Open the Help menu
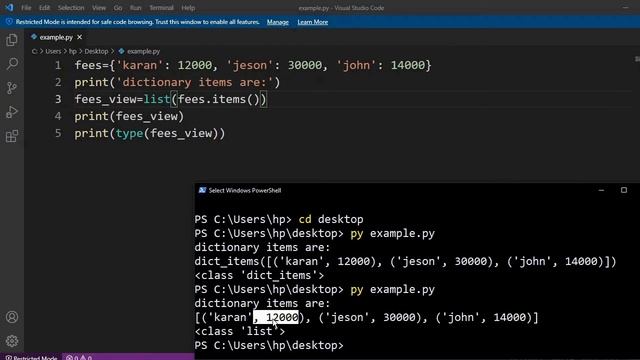The height and width of the screenshot is (360, 640). point(188,8)
